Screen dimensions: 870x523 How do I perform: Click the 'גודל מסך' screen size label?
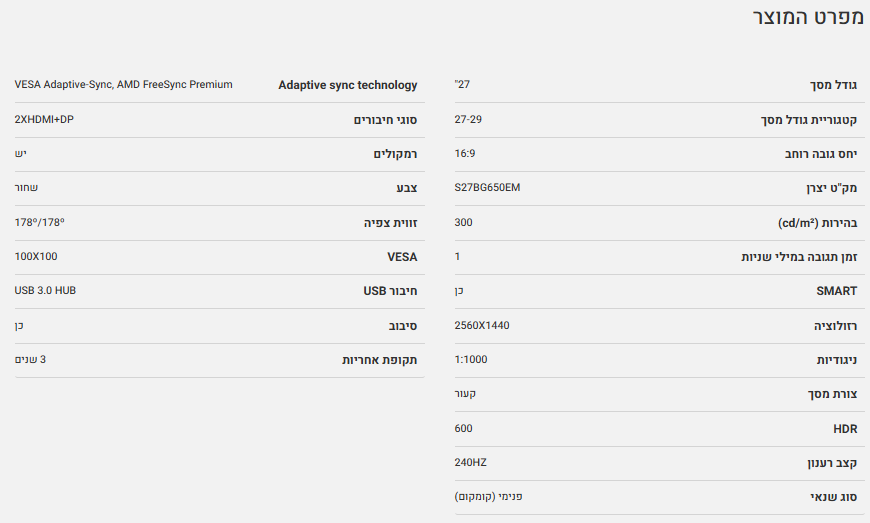(833, 85)
